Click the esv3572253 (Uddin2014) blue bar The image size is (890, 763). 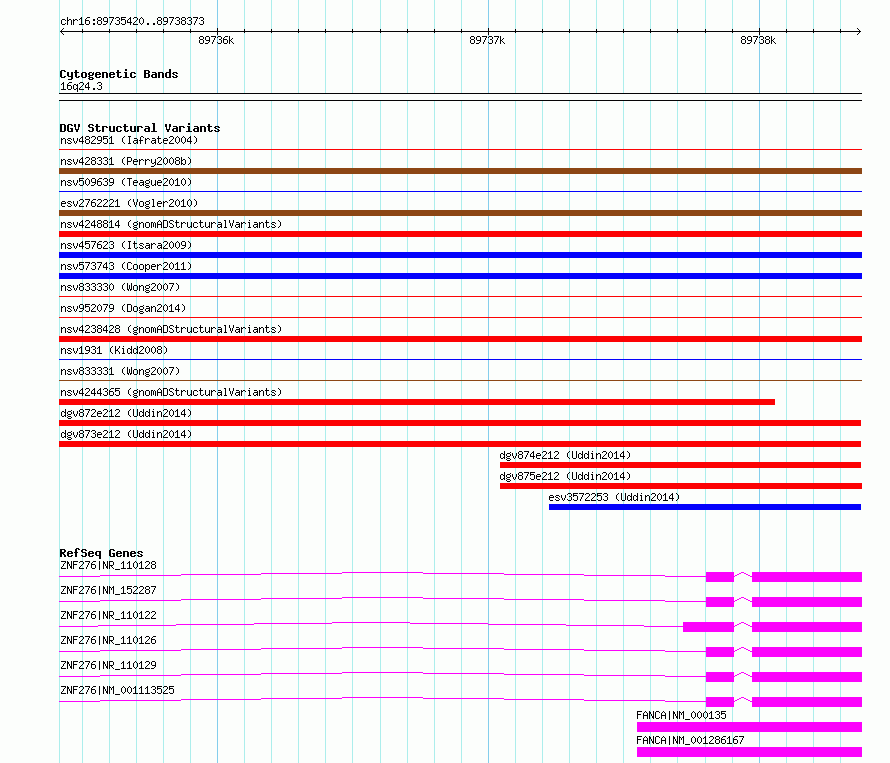[705, 507]
